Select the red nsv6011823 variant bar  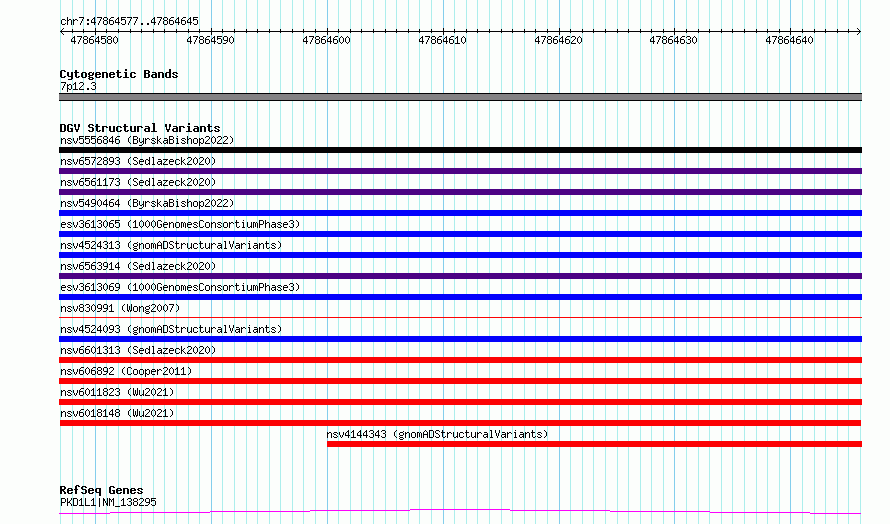click(460, 402)
